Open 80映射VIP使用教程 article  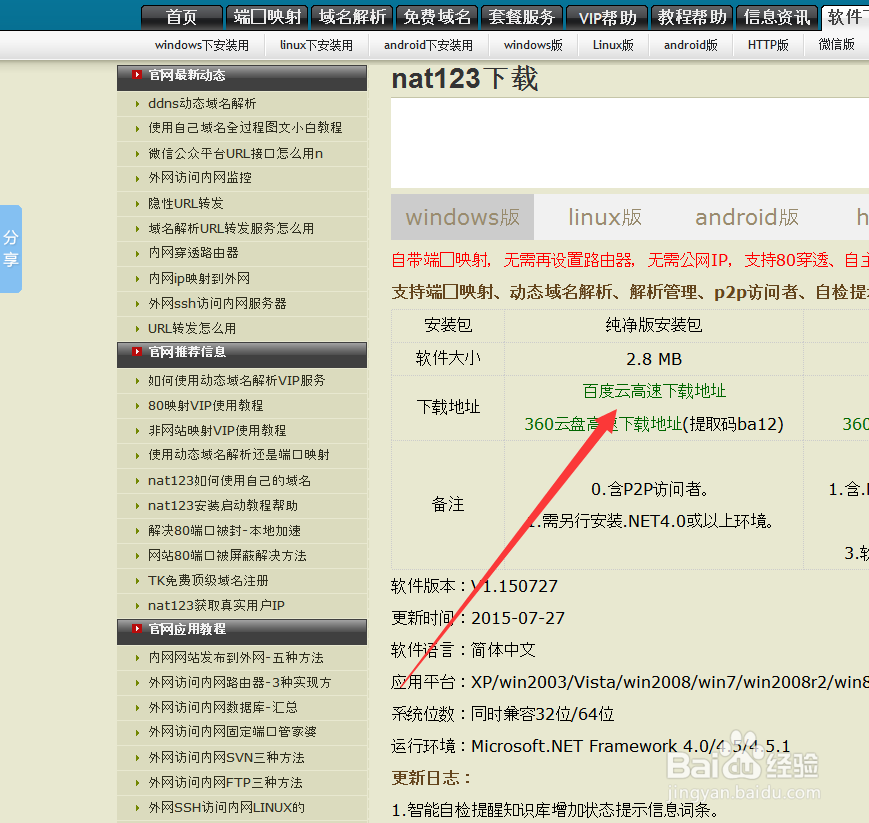[206, 406]
